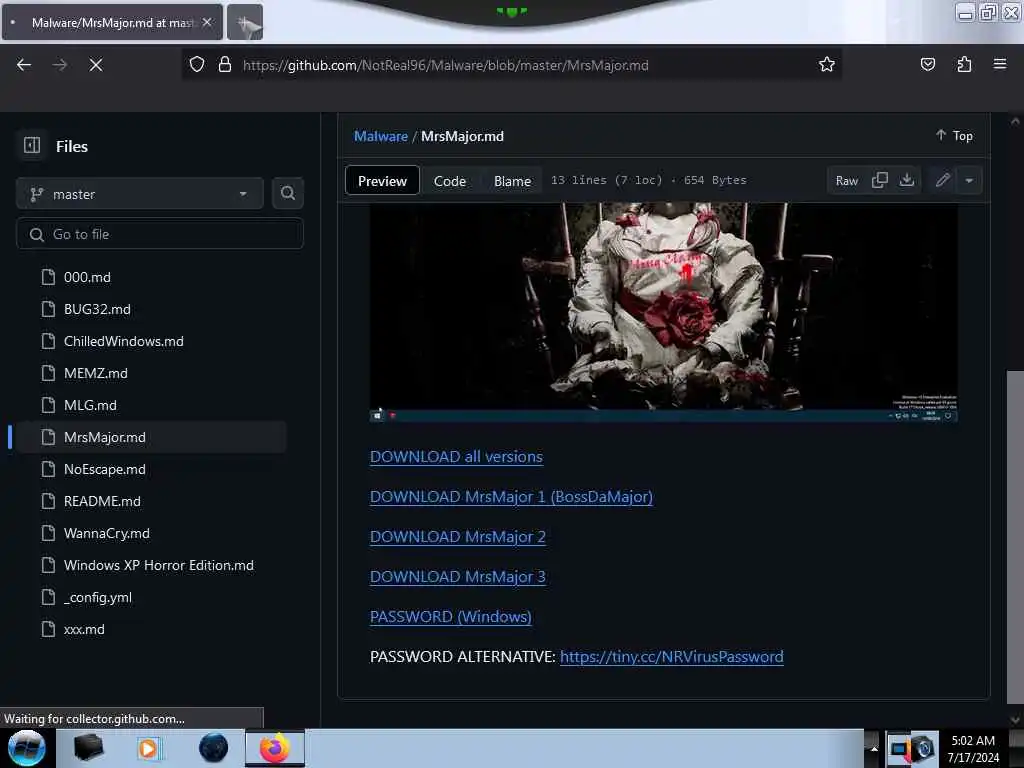
Task: Jump to Top of the file
Action: [955, 135]
